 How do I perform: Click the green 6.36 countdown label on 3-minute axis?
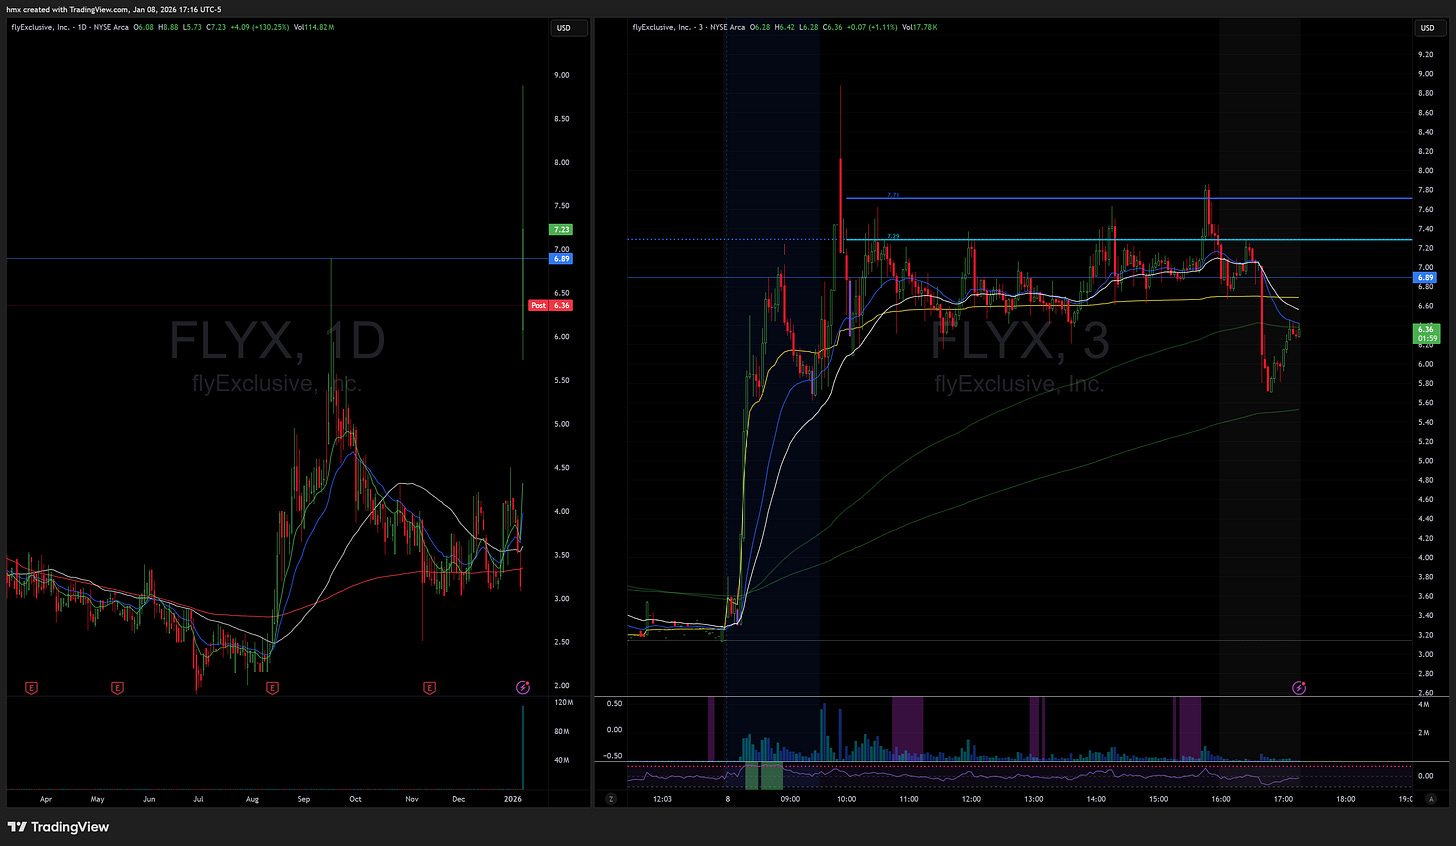coord(1427,333)
